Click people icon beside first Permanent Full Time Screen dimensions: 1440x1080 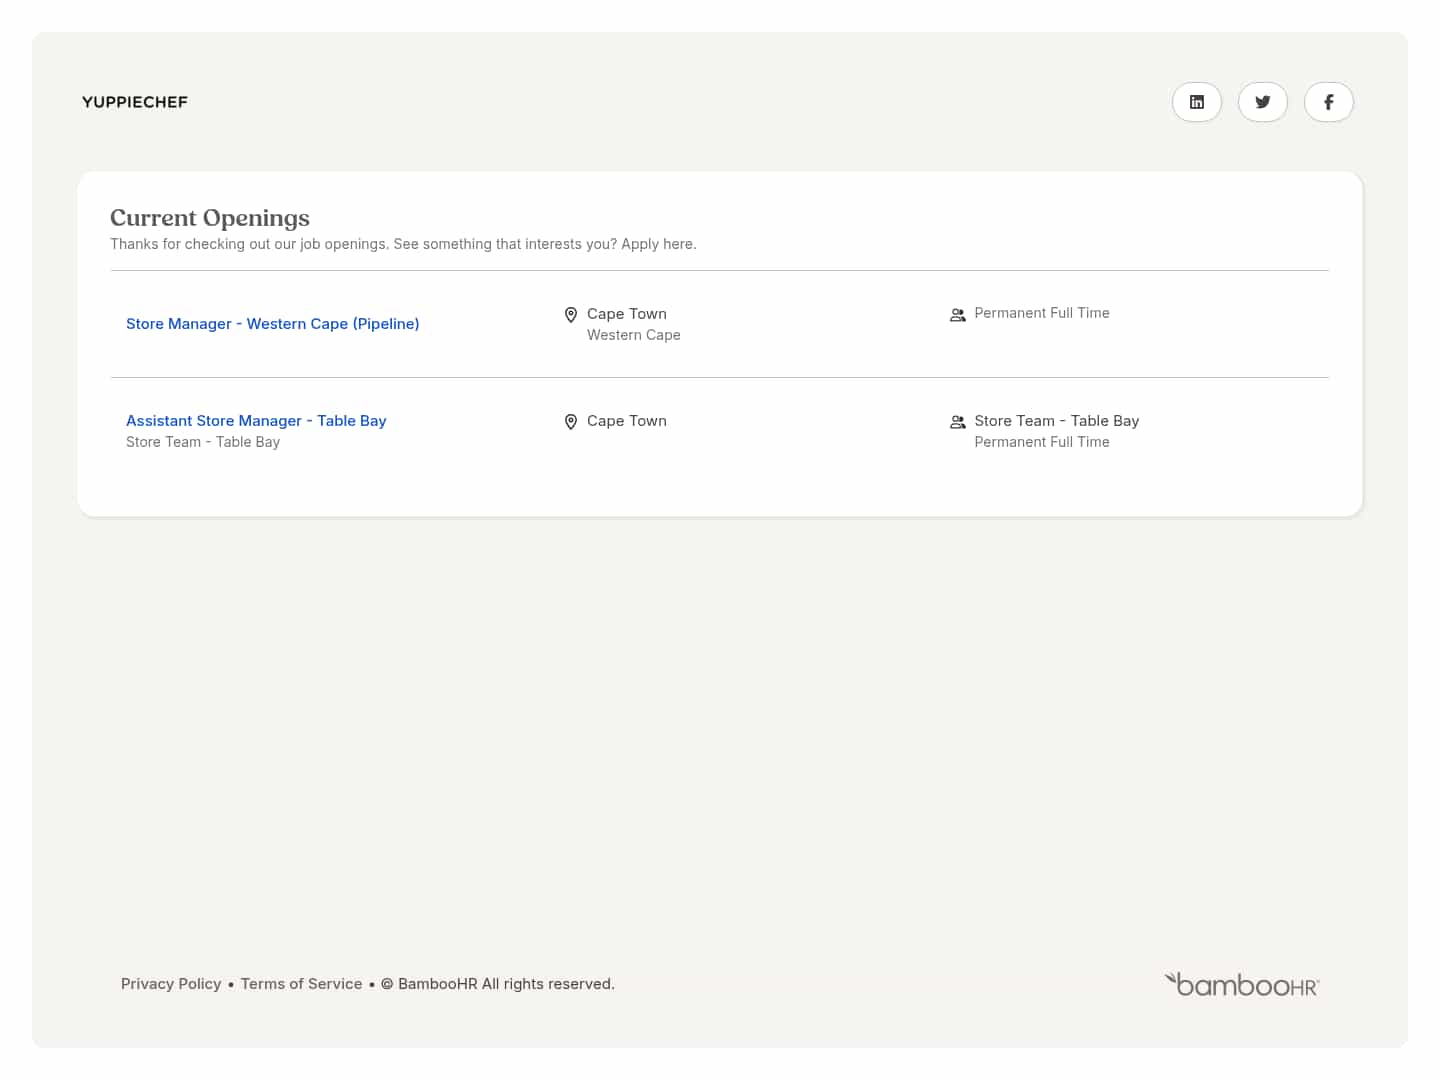[x=958, y=315]
